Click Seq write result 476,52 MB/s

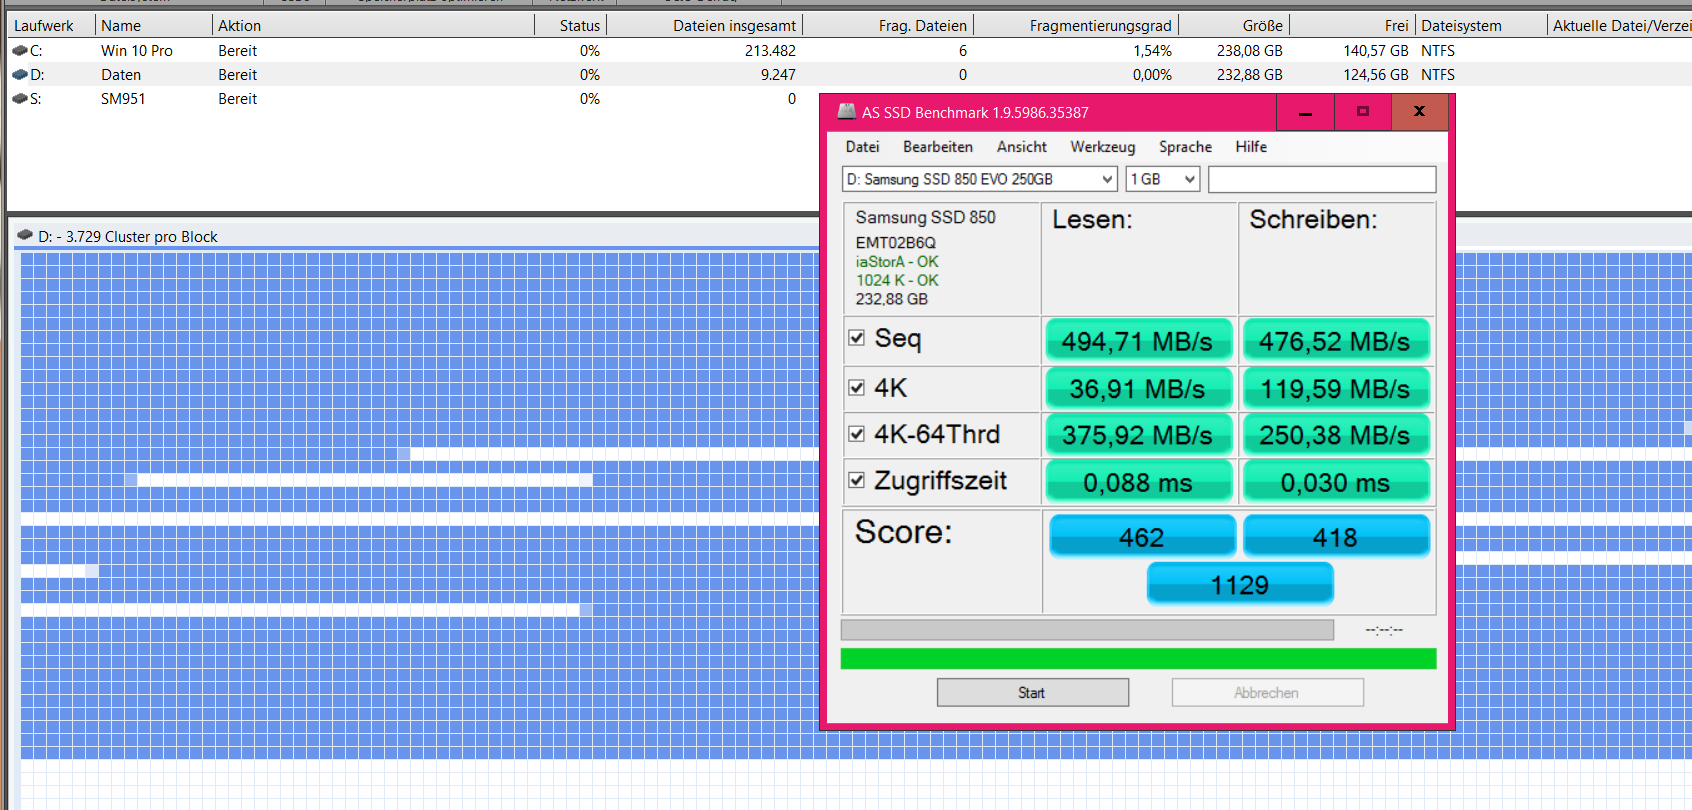tap(1335, 341)
